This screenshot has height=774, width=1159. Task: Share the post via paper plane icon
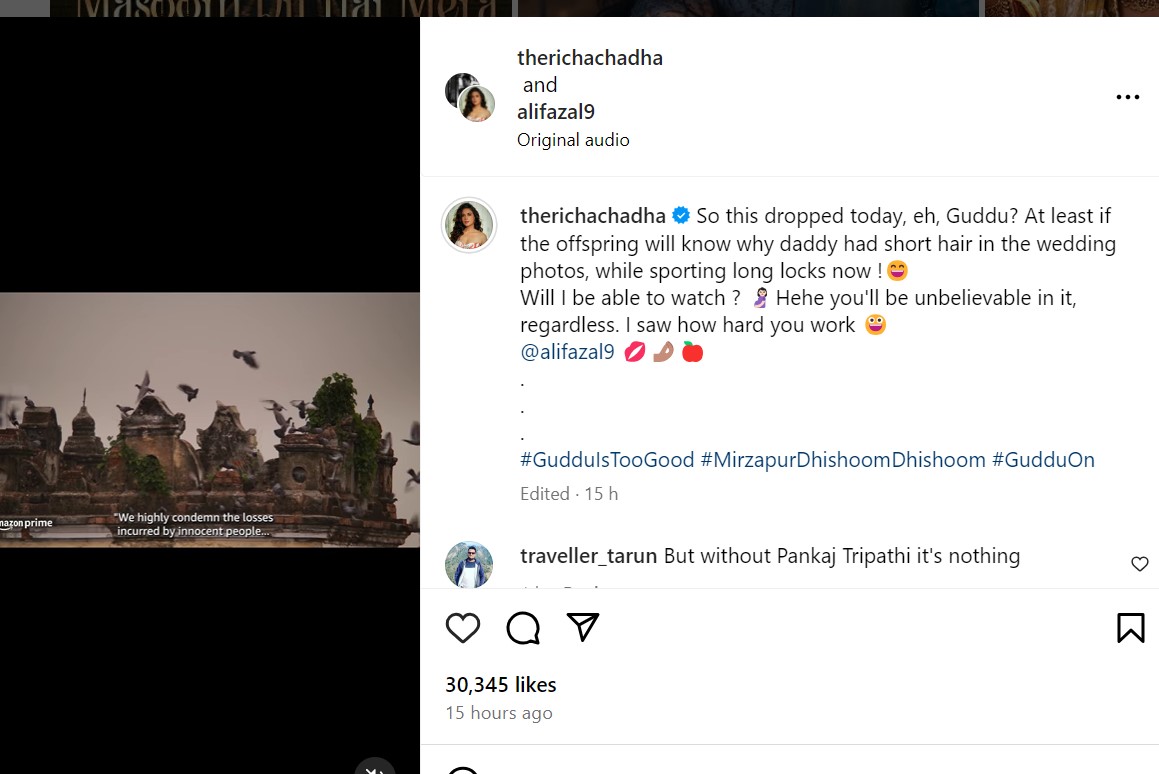(x=582, y=627)
